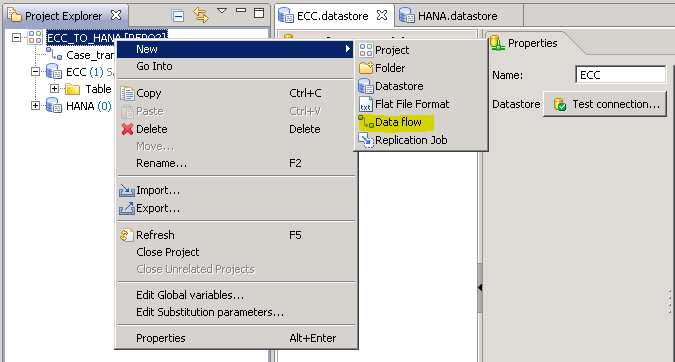Click the Data flow icon
The height and width of the screenshot is (362, 675).
(x=366, y=122)
